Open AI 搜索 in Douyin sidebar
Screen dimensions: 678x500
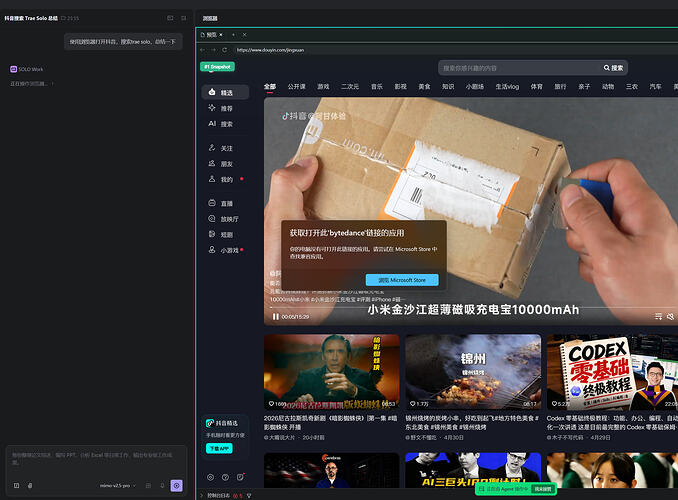coord(225,124)
